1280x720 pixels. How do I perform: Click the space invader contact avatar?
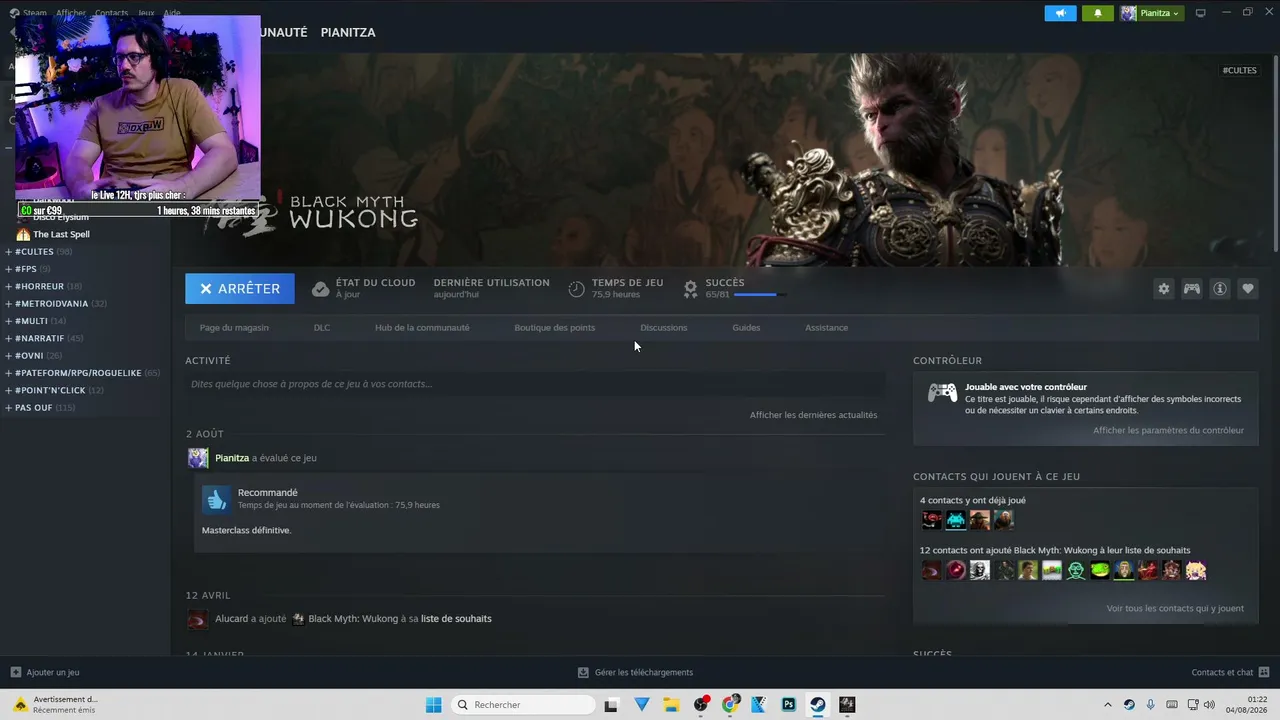point(956,520)
